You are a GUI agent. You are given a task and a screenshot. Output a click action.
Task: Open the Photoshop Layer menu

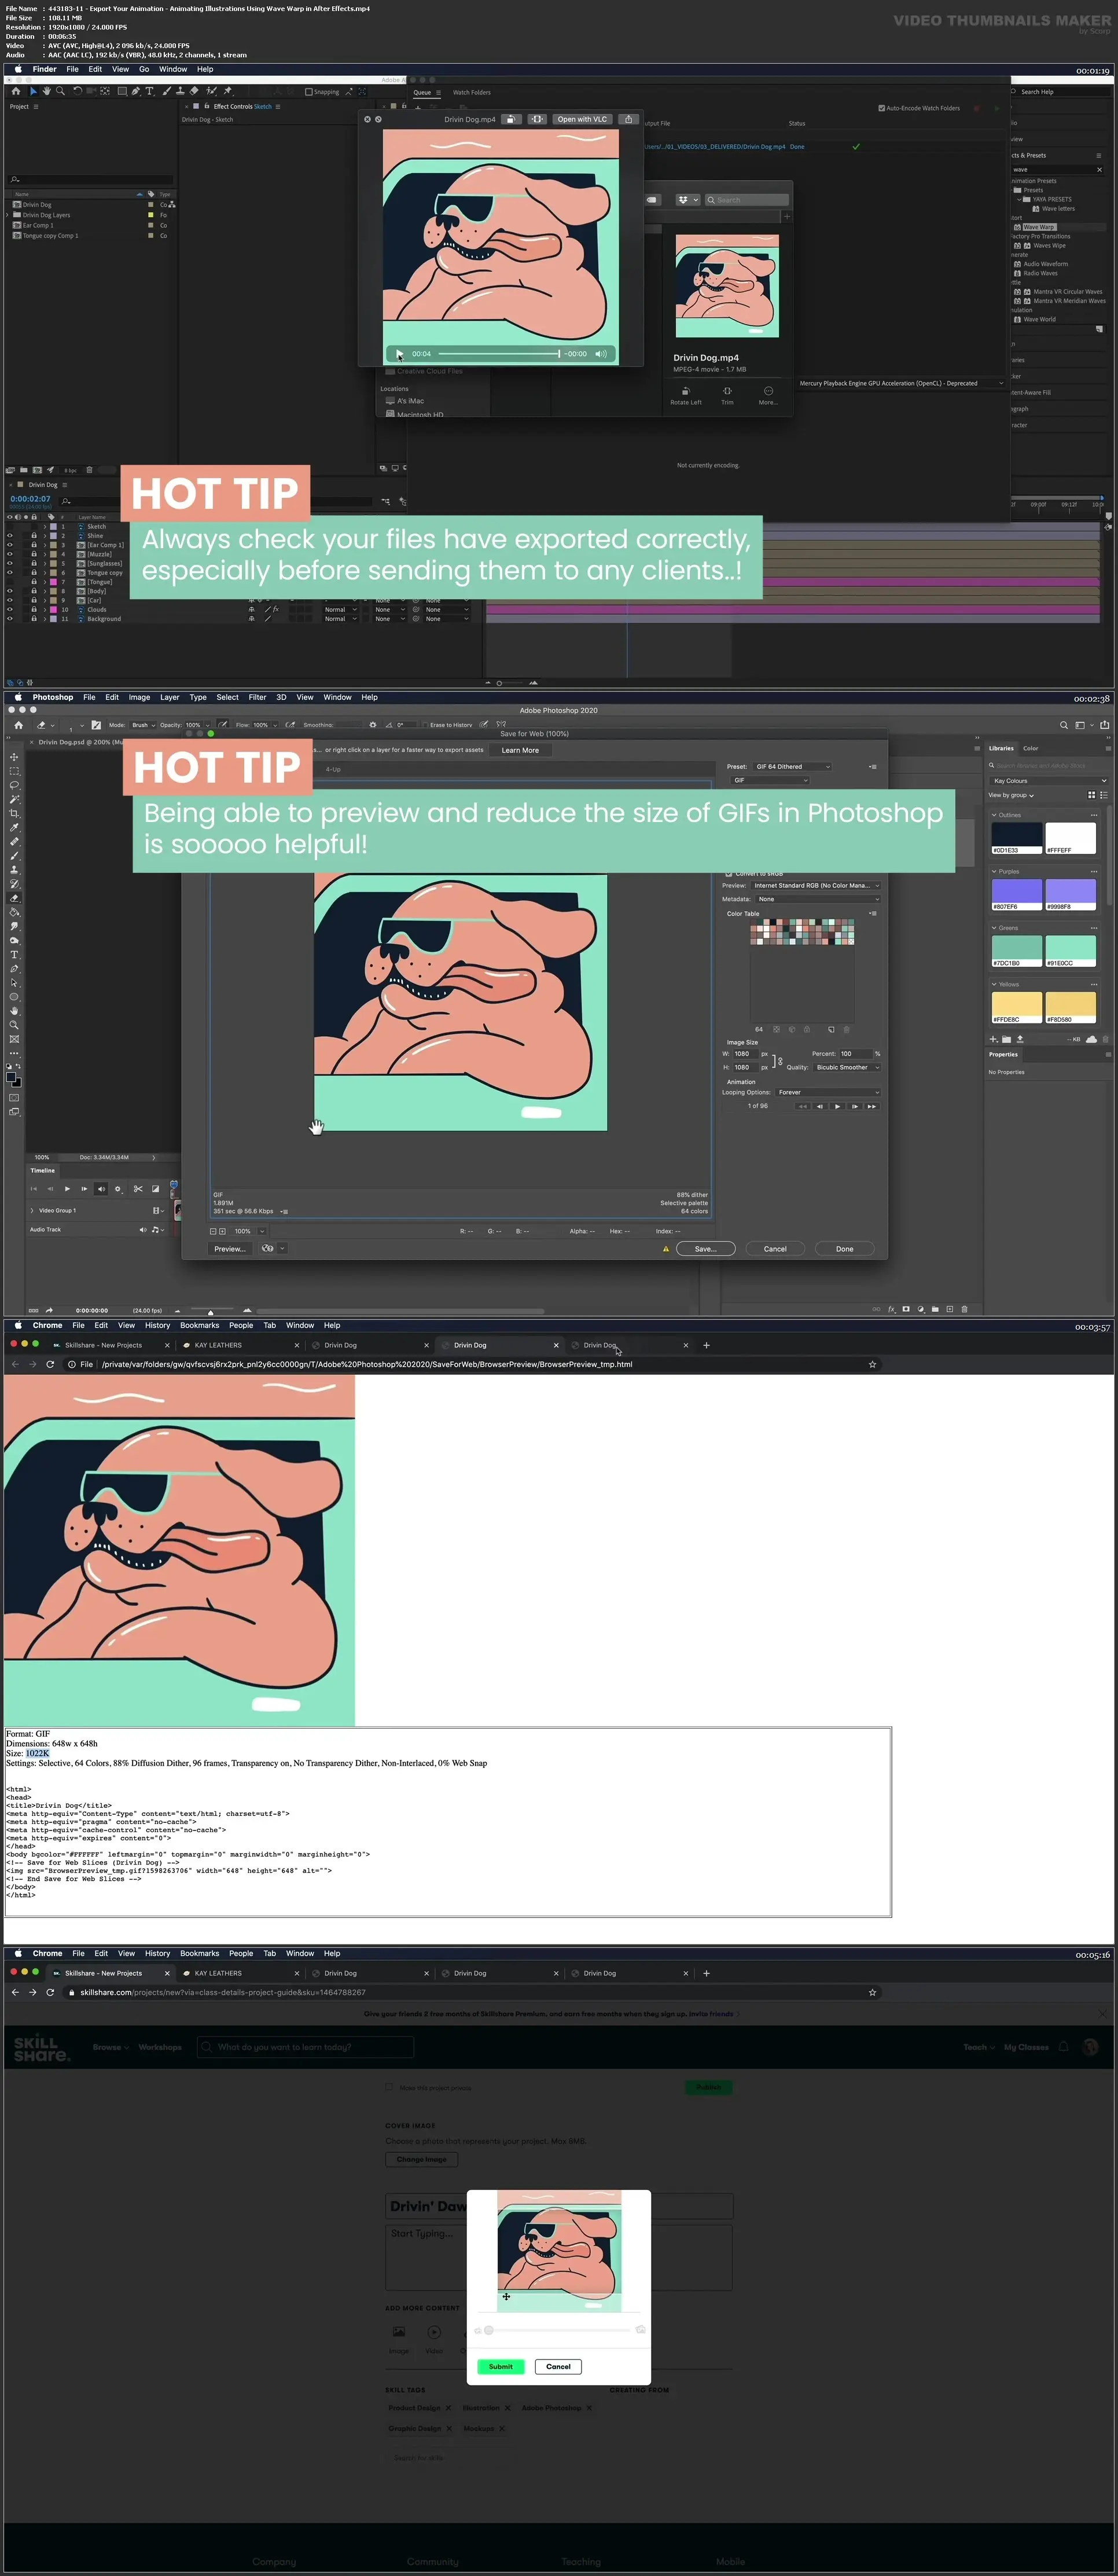tap(170, 697)
